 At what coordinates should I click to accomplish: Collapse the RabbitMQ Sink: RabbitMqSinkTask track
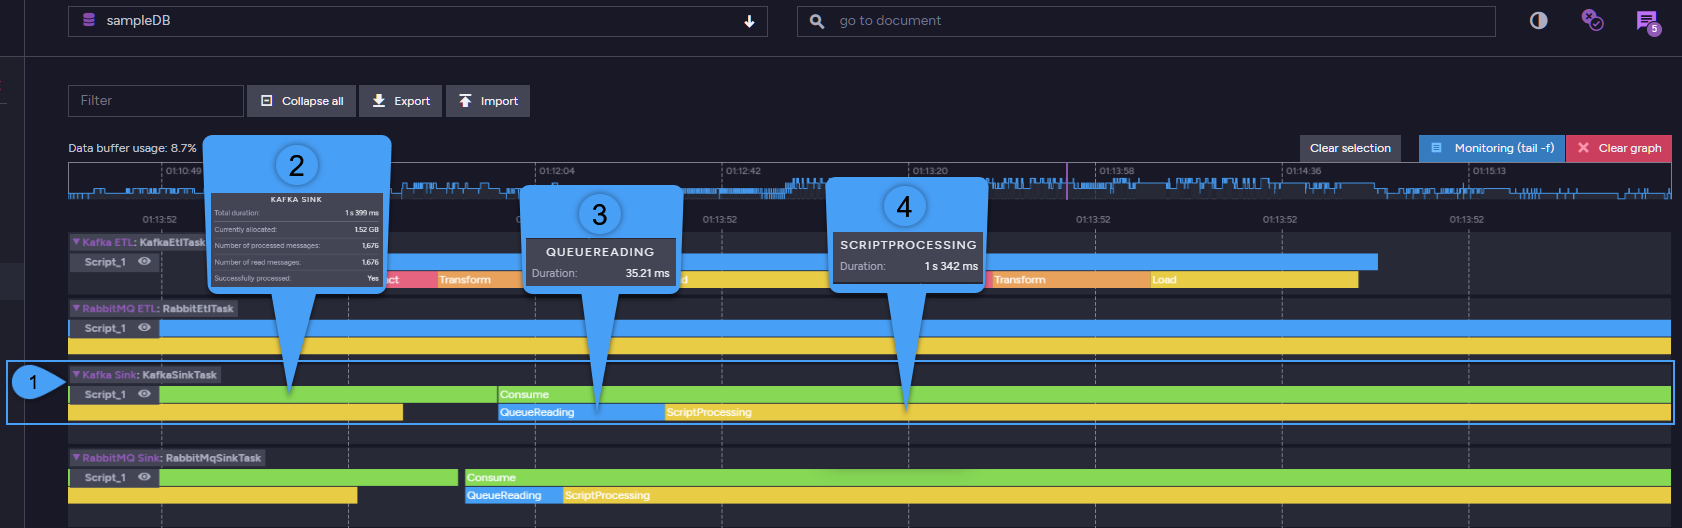(76, 458)
